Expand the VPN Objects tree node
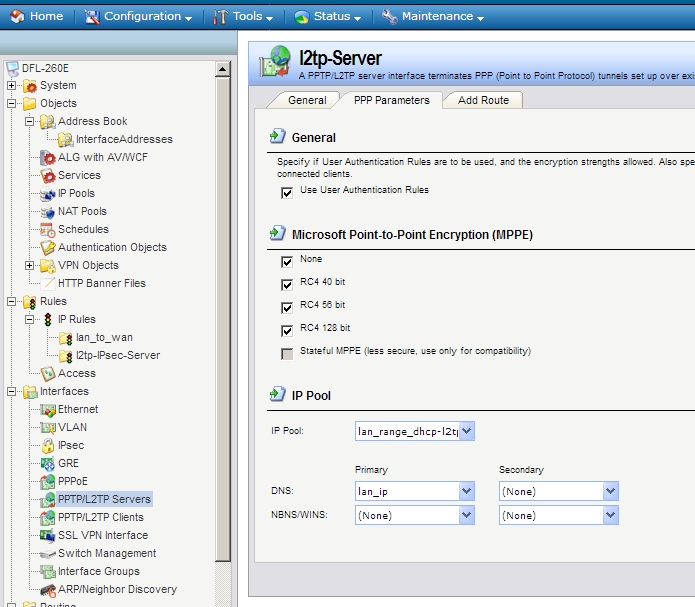Screen dimensions: 695x607 (29, 266)
